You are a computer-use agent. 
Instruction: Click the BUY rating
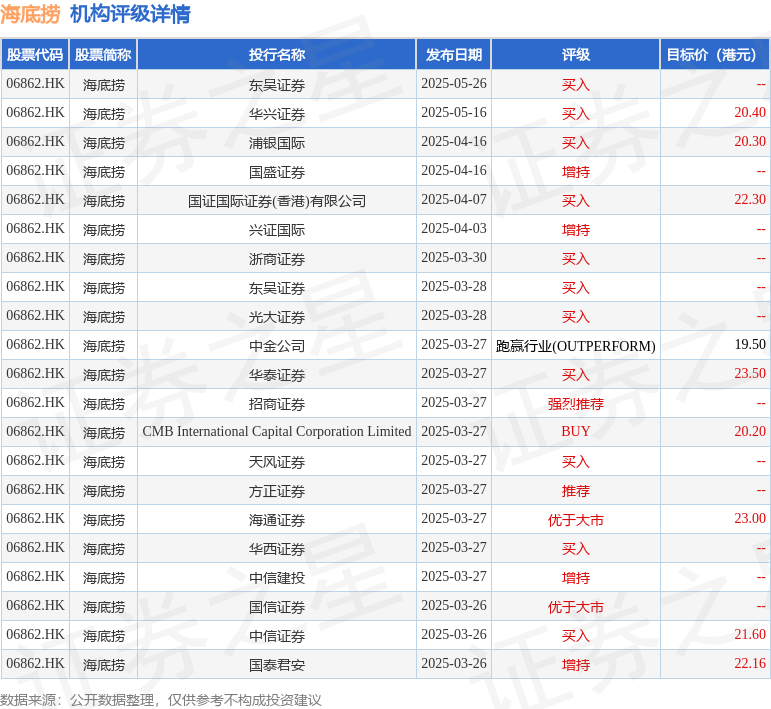pos(576,432)
